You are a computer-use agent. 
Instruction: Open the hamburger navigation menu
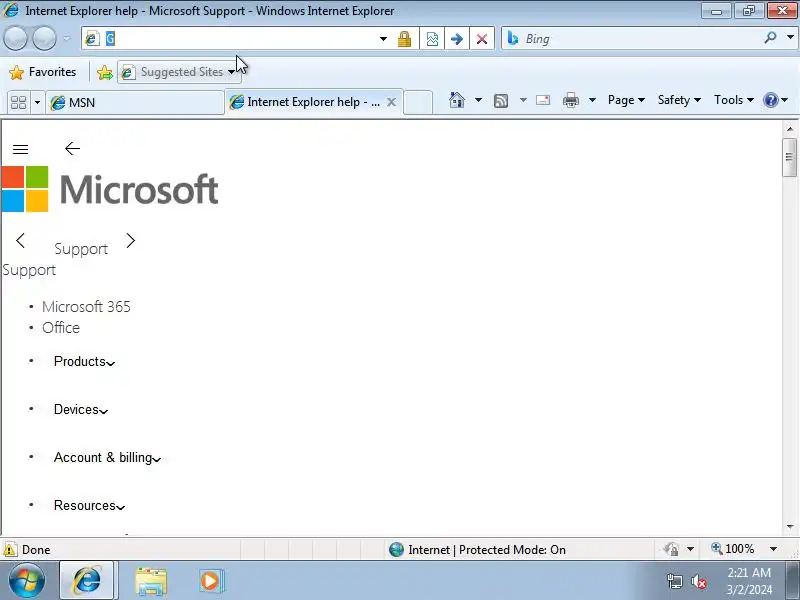click(20, 149)
